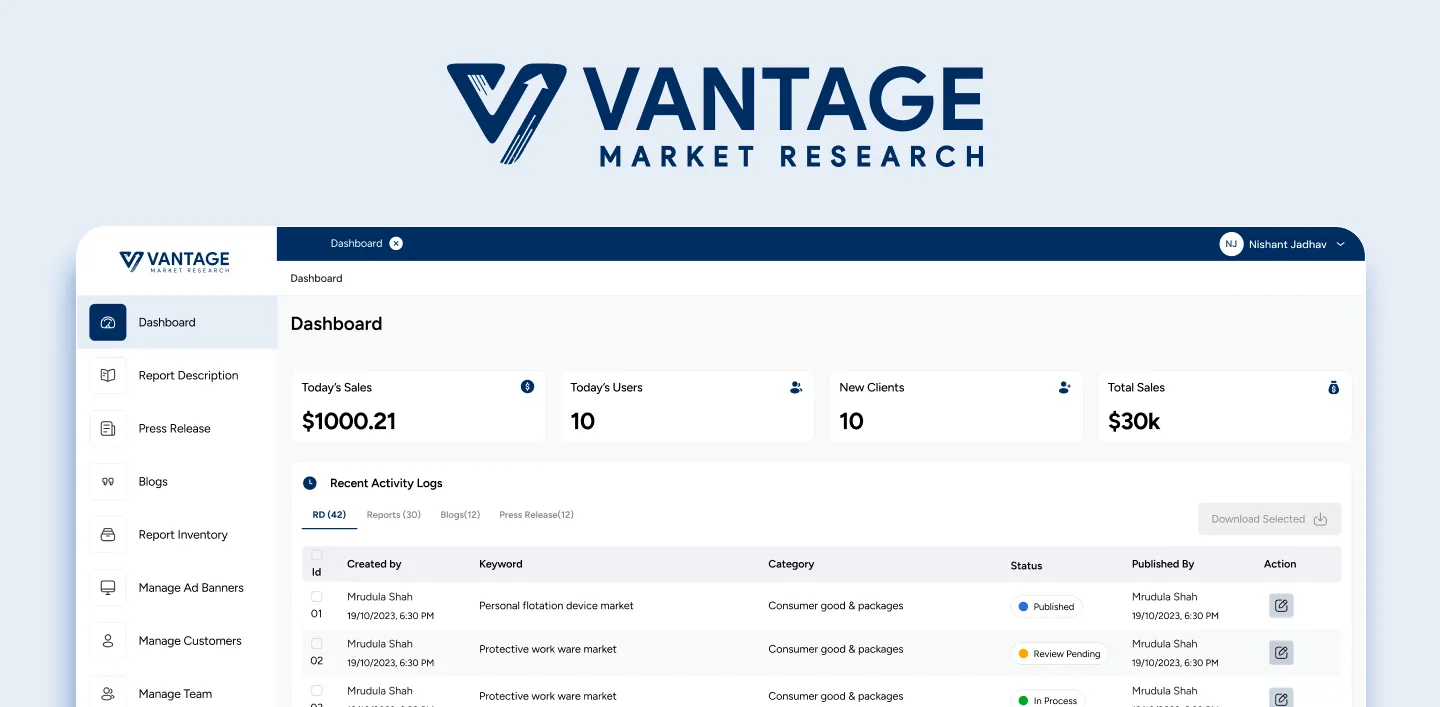Click the Manage Team people icon
This screenshot has width=1440, height=707.
108,693
